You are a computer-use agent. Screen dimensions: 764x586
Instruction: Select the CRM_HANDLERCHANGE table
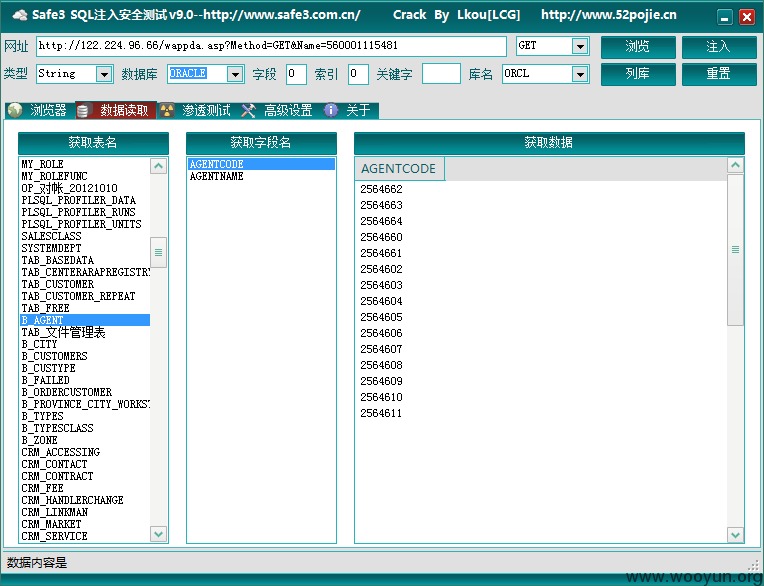(x=85, y=500)
